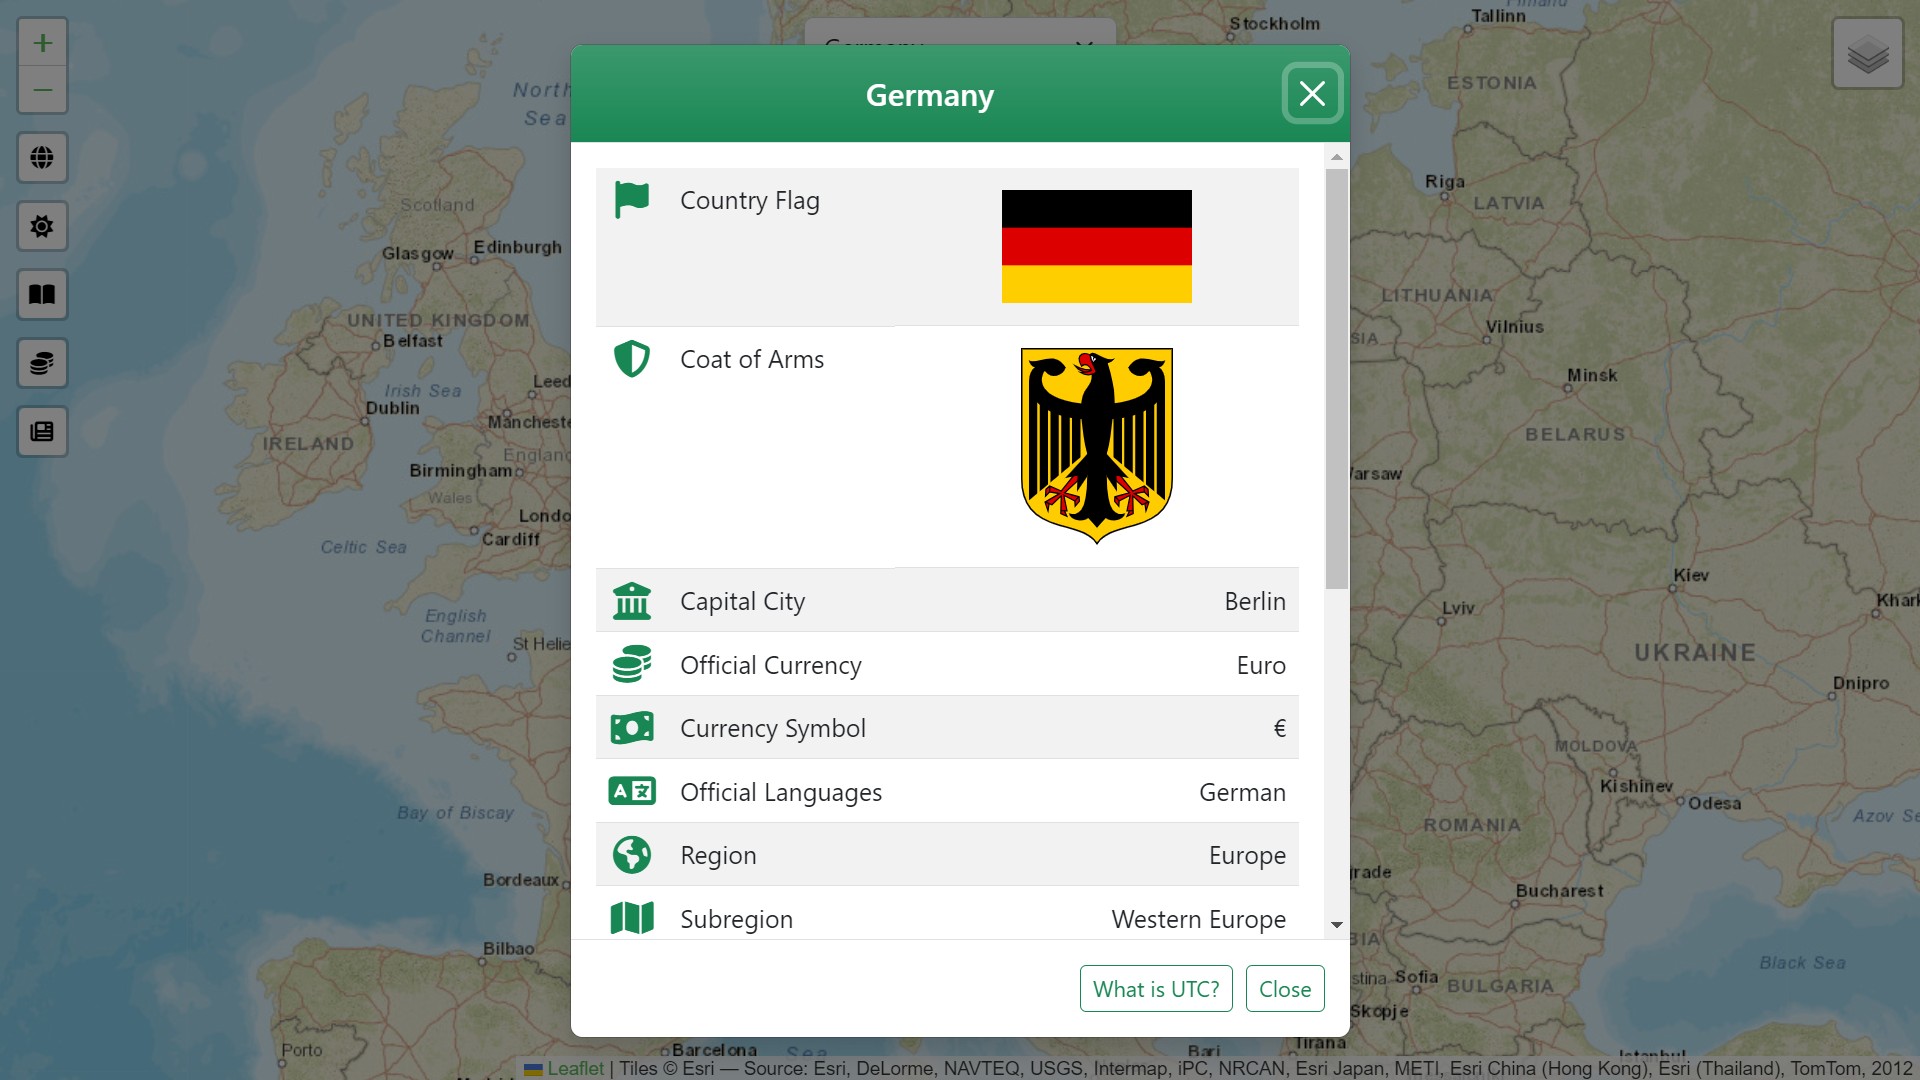Click the banknote icon beside Currency Symbol
Image resolution: width=1920 pixels, height=1080 pixels.
631,727
